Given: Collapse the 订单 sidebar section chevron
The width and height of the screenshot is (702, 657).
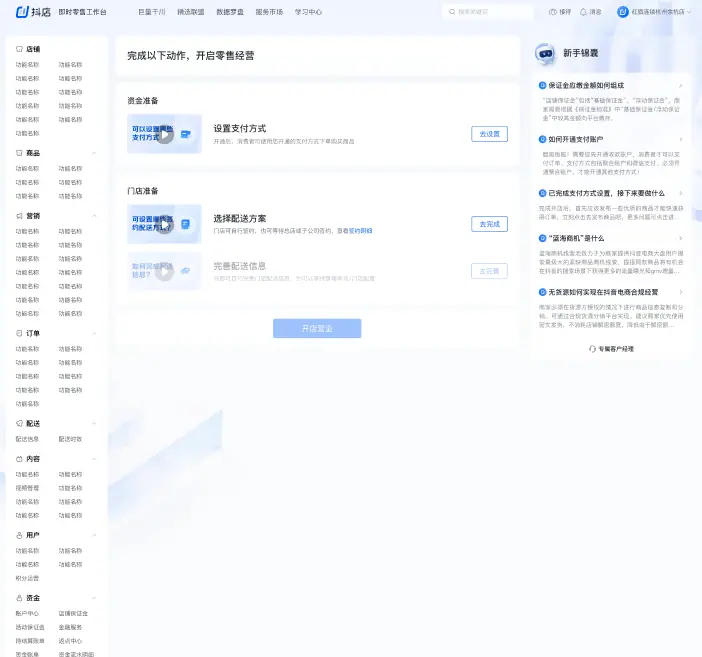Looking at the screenshot, I should [x=94, y=333].
